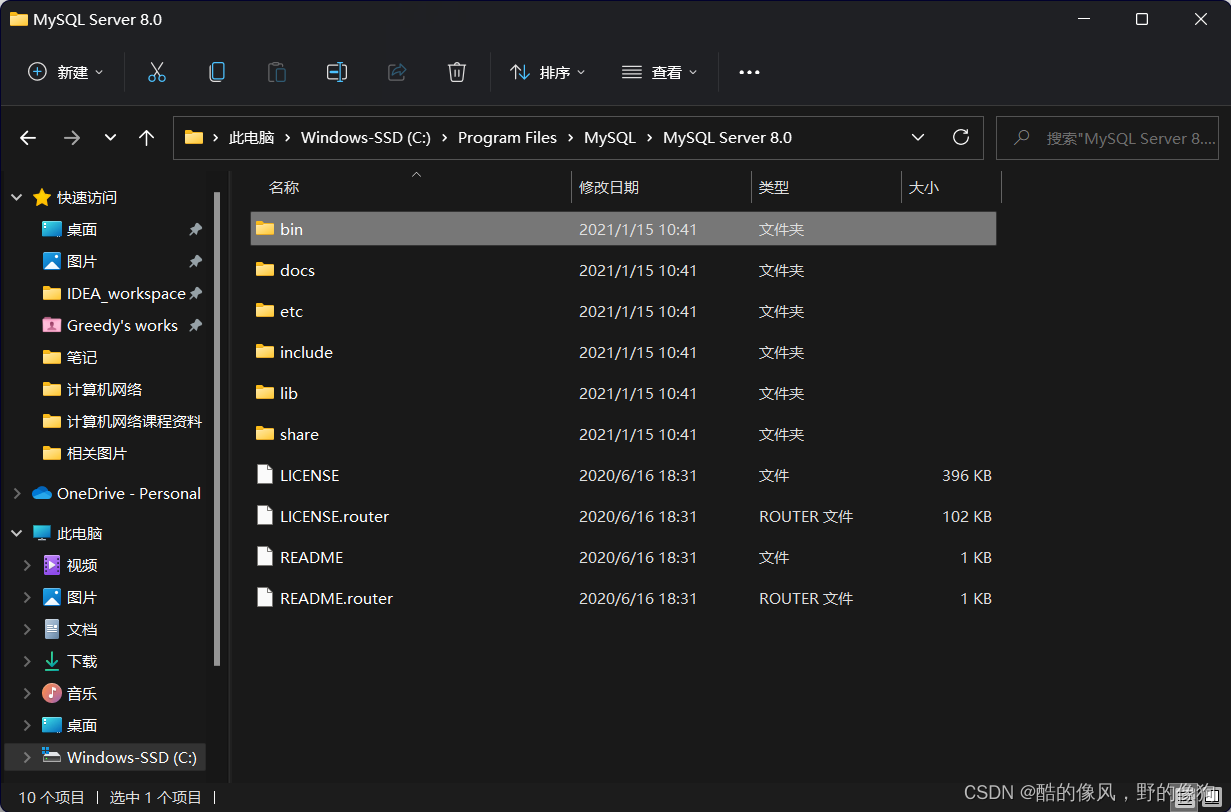Refresh the current folder view
The image size is (1231, 812).
pos(961,138)
